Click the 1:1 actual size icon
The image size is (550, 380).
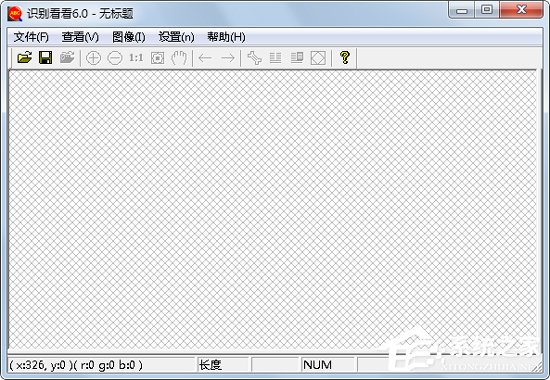click(x=136, y=58)
